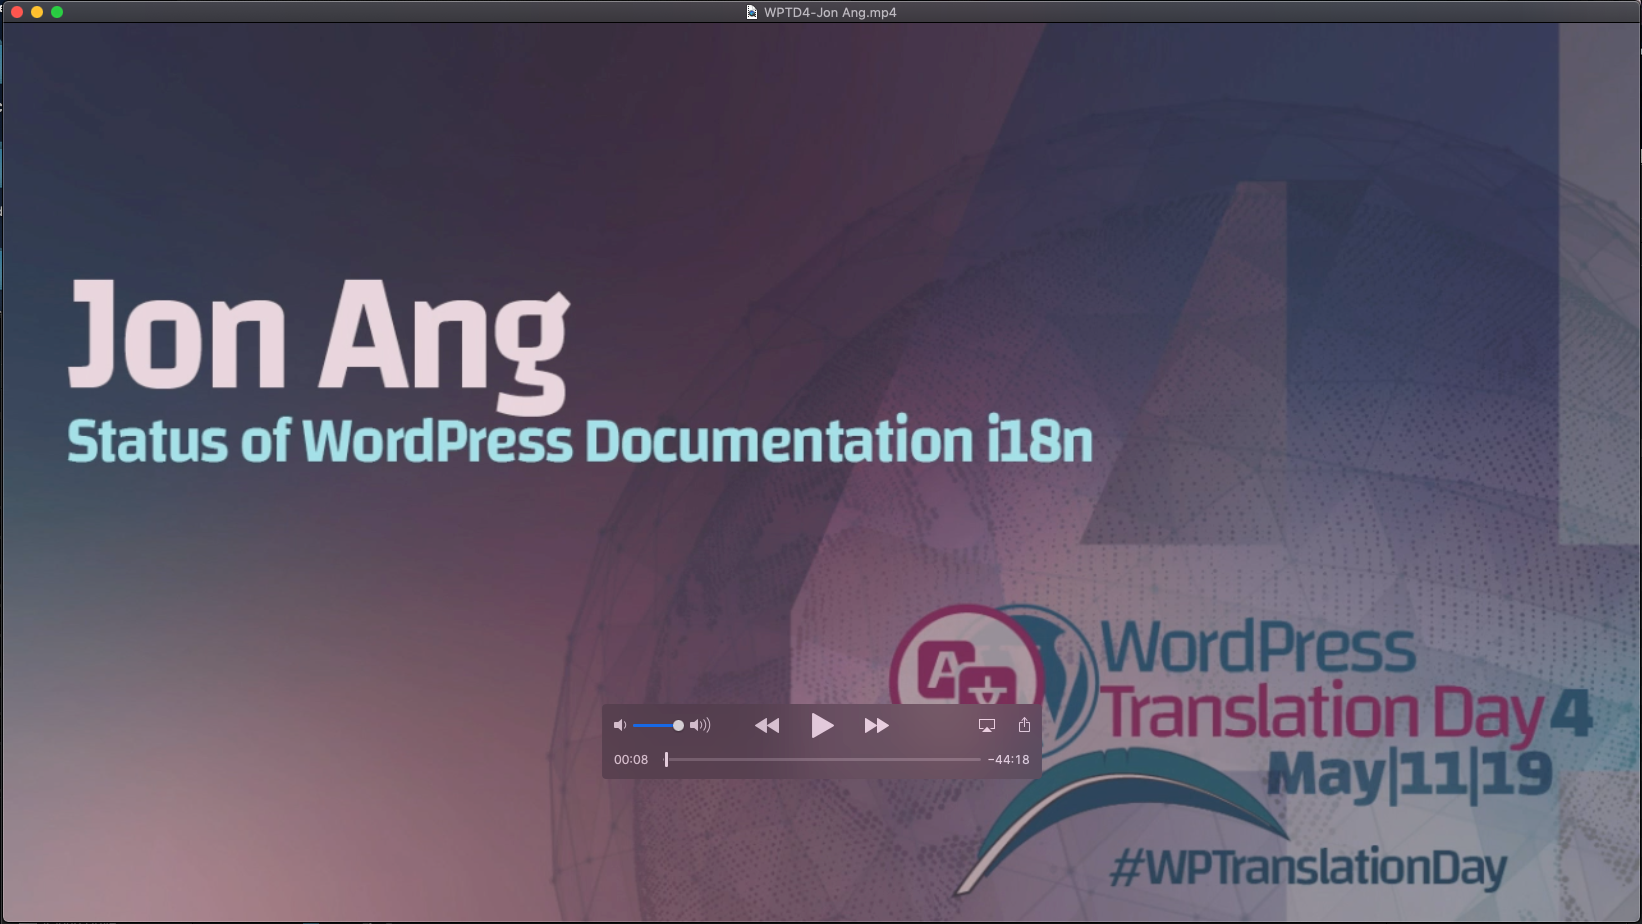This screenshot has width=1642, height=924.
Task: Close the QuickTime player window
Action: 17,12
